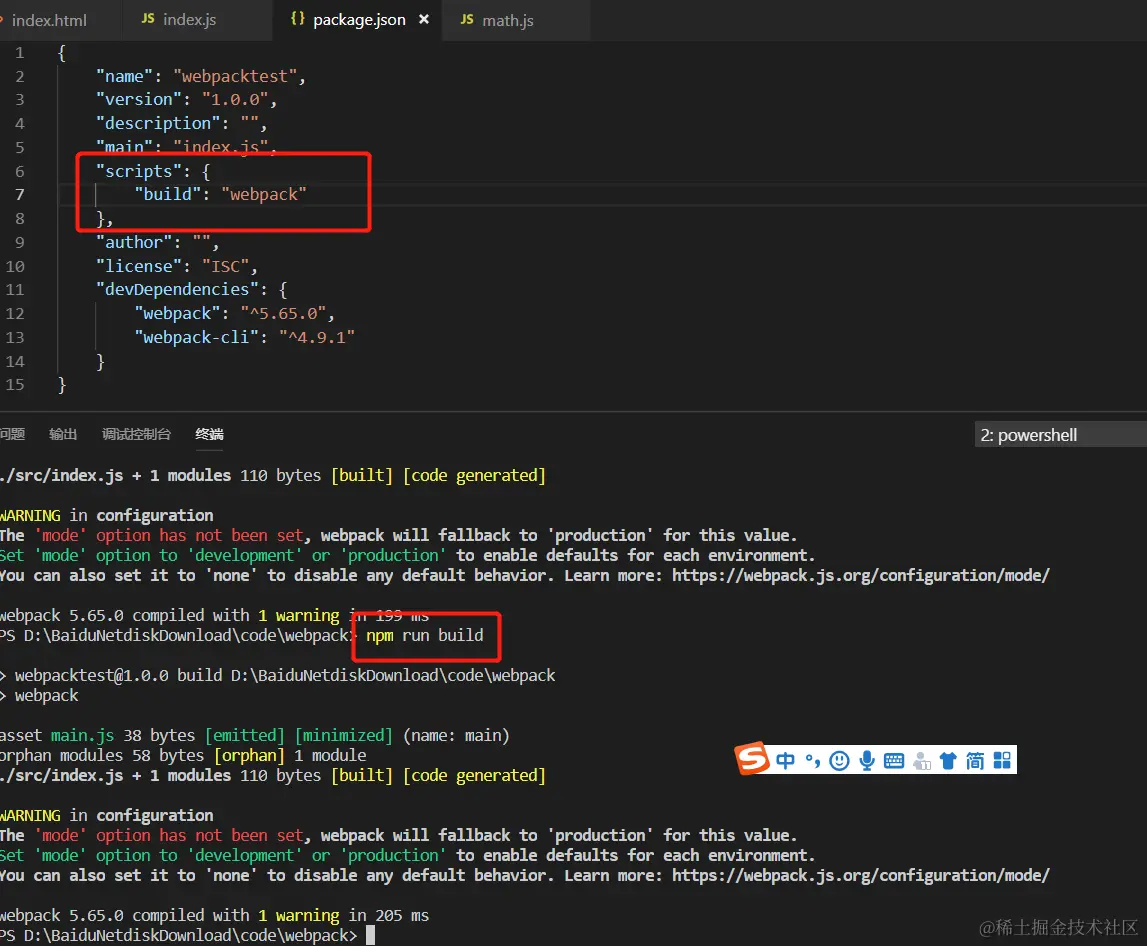
Task: Select the 终端 panel tab
Action: 209,434
